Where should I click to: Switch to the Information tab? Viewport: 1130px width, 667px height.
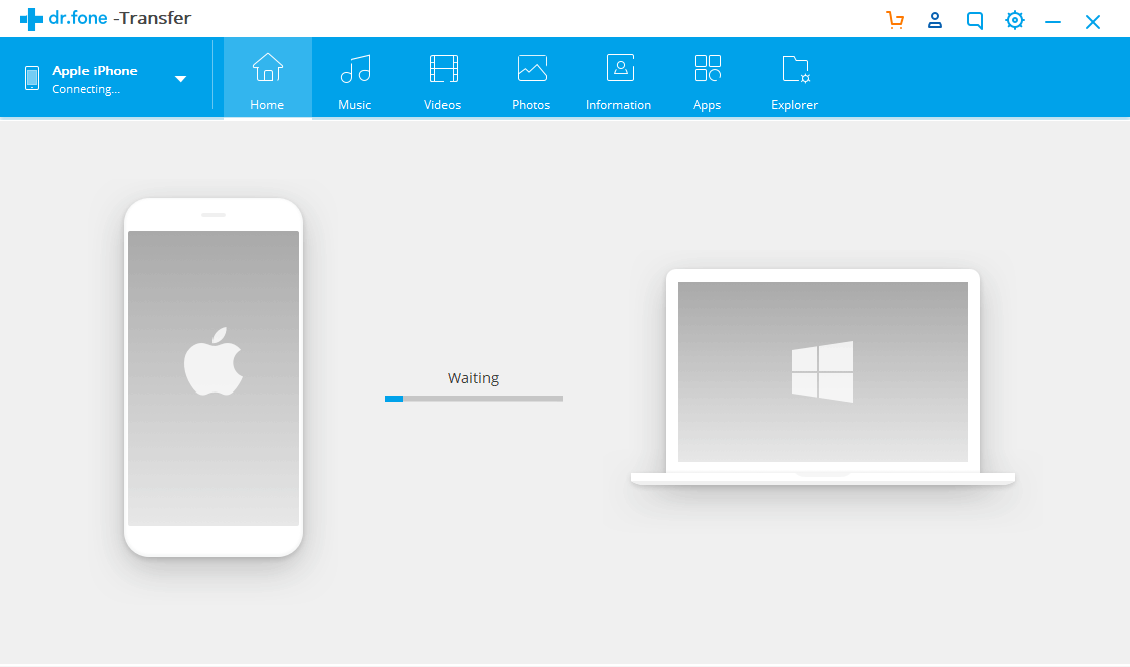[618, 79]
